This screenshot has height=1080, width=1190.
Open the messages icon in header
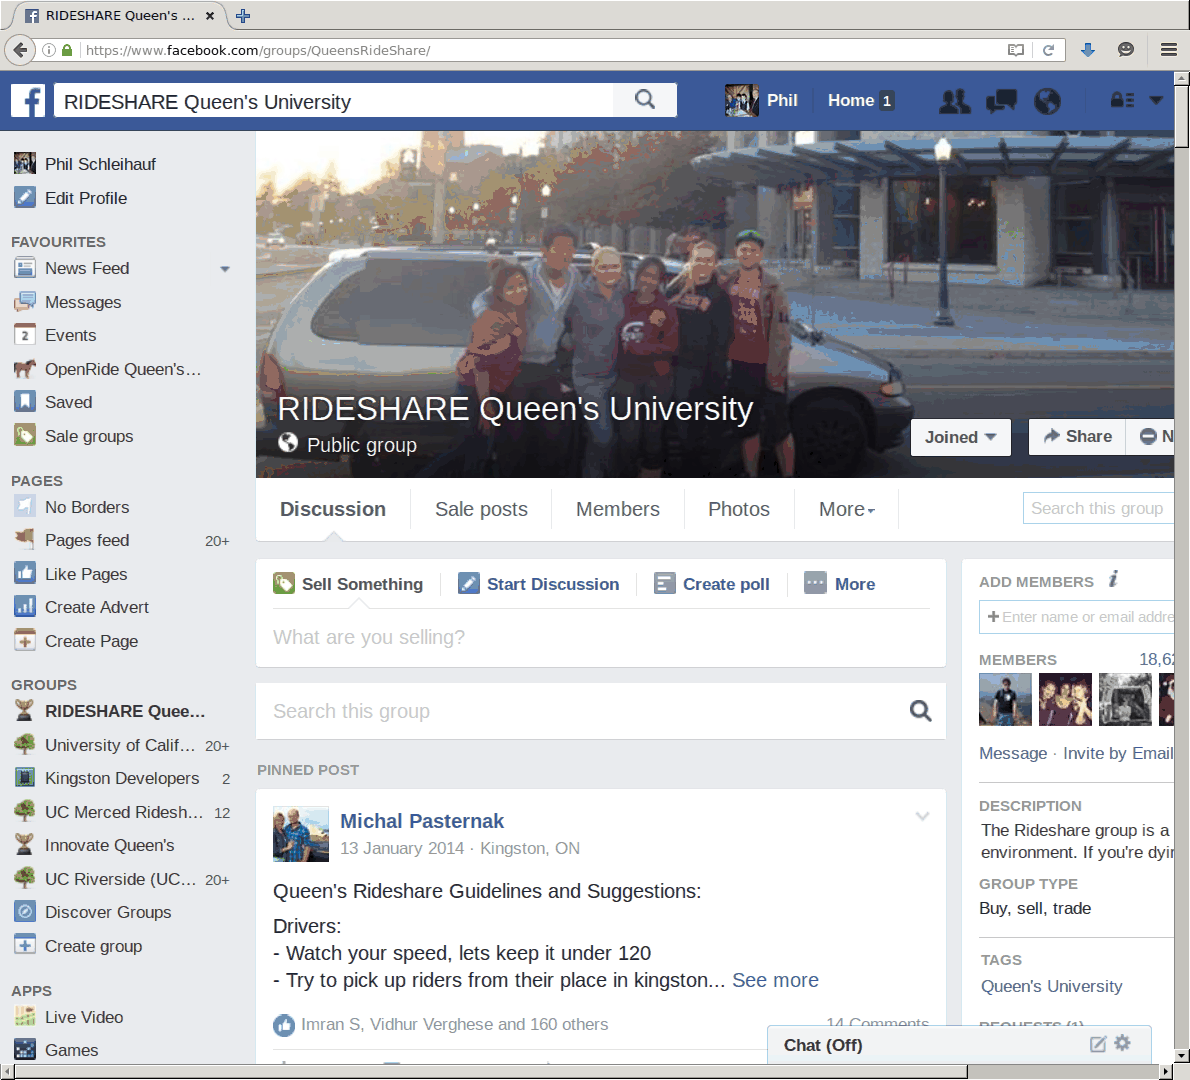click(x=1001, y=101)
